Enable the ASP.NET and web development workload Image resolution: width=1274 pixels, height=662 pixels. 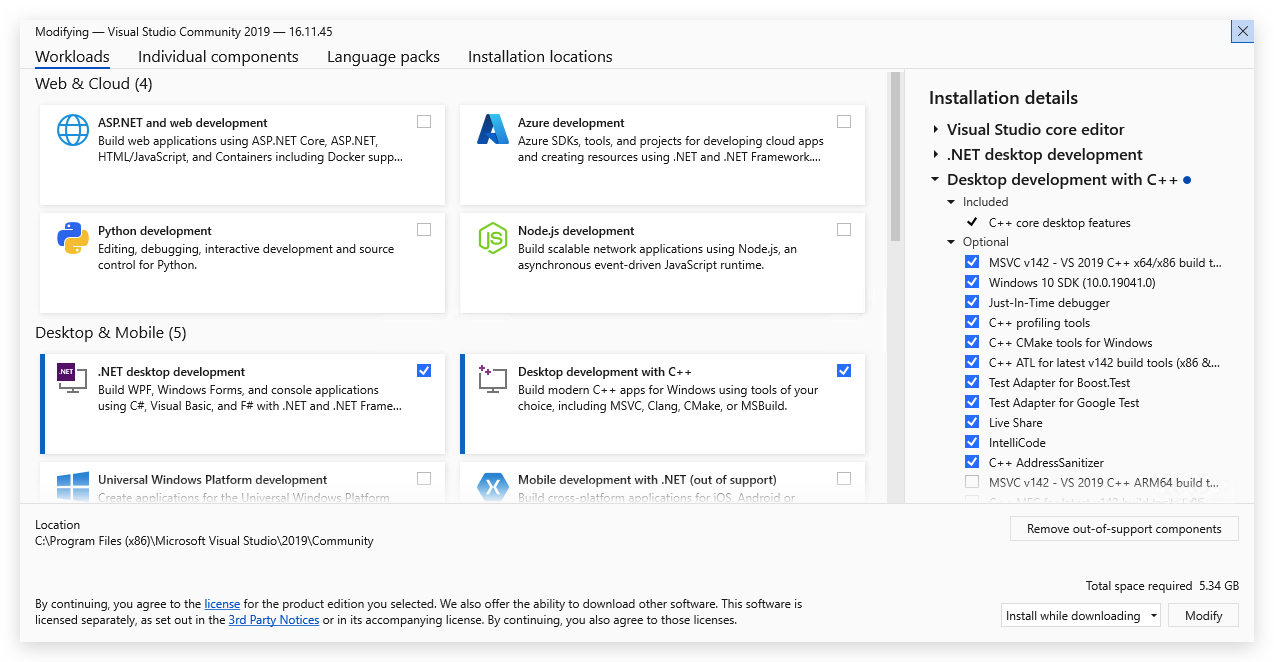pyautogui.click(x=424, y=122)
